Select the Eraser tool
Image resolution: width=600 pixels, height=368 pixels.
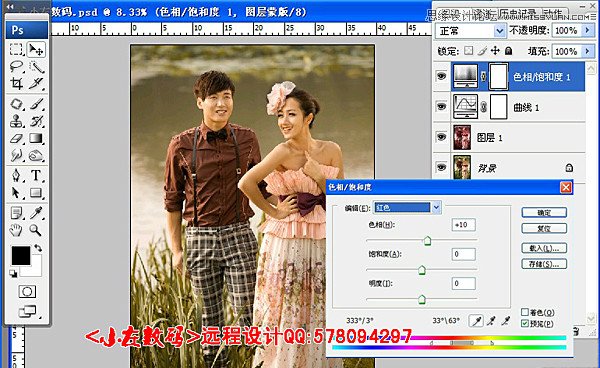click(x=16, y=138)
